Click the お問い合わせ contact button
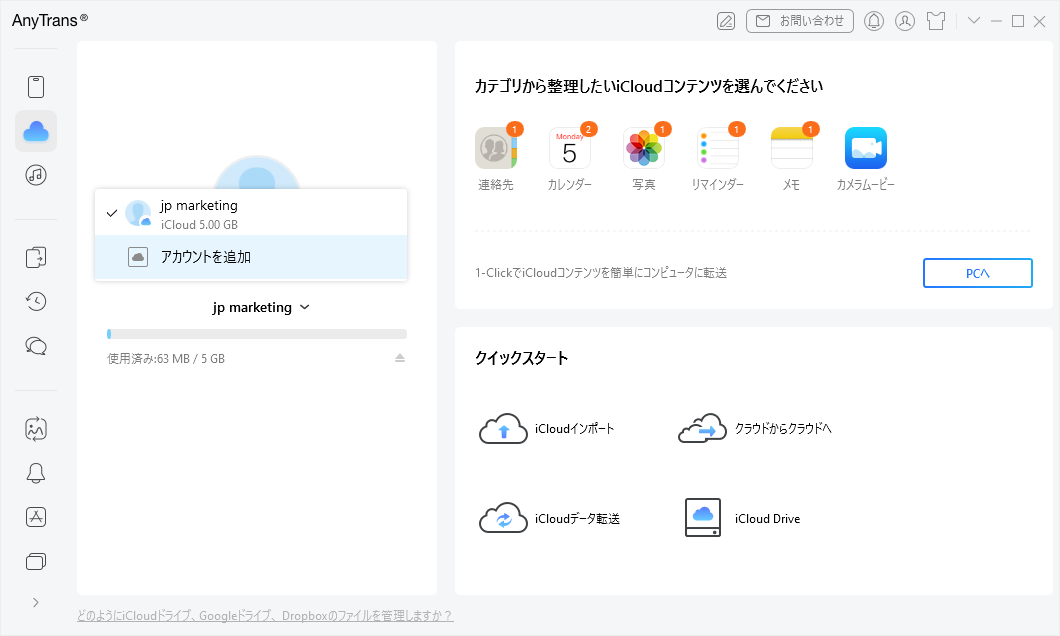Image resolution: width=1060 pixels, height=636 pixels. [800, 21]
